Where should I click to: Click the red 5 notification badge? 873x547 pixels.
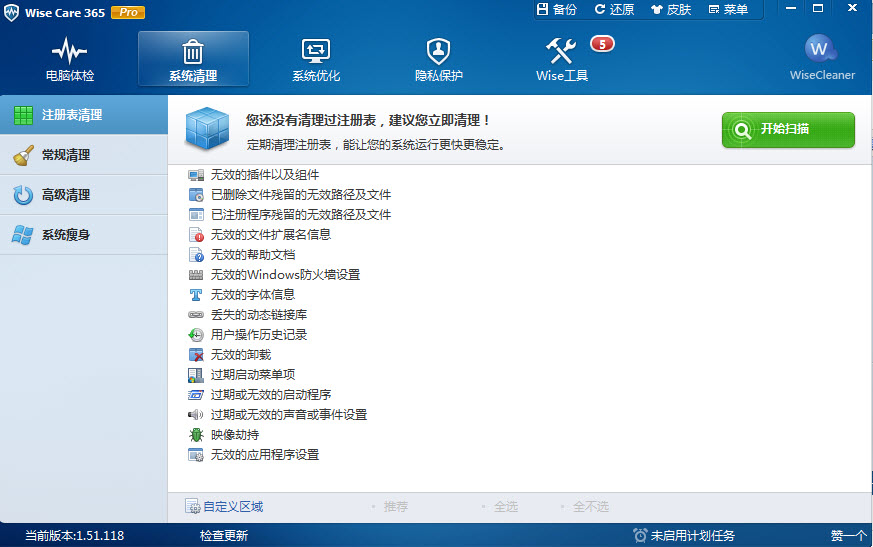click(x=602, y=44)
